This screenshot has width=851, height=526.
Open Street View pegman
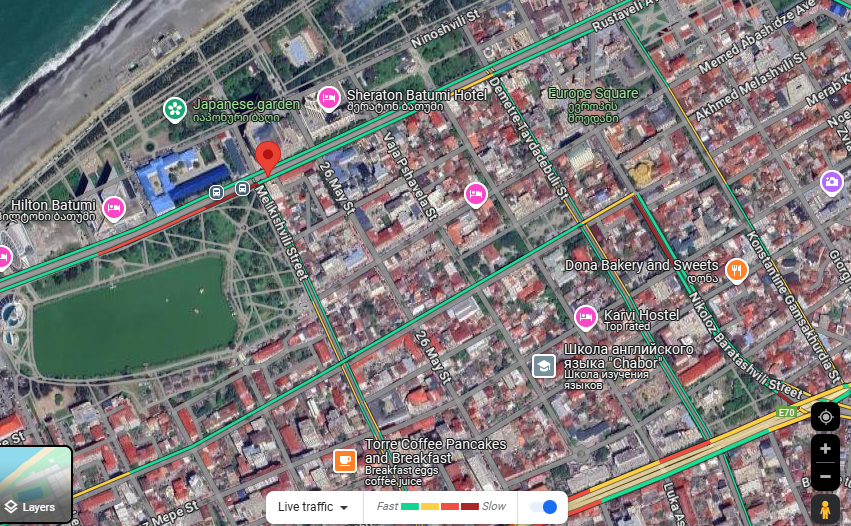pyautogui.click(x=825, y=510)
